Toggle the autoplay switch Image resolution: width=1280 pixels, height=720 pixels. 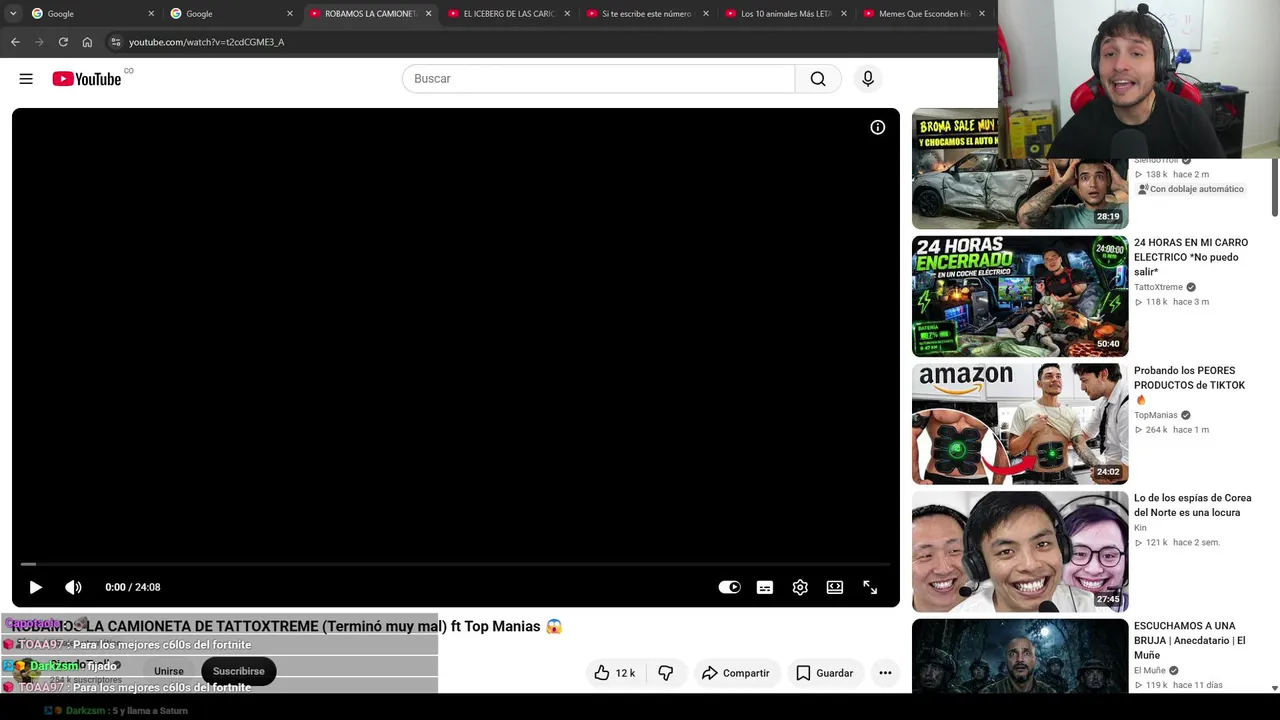(x=730, y=587)
